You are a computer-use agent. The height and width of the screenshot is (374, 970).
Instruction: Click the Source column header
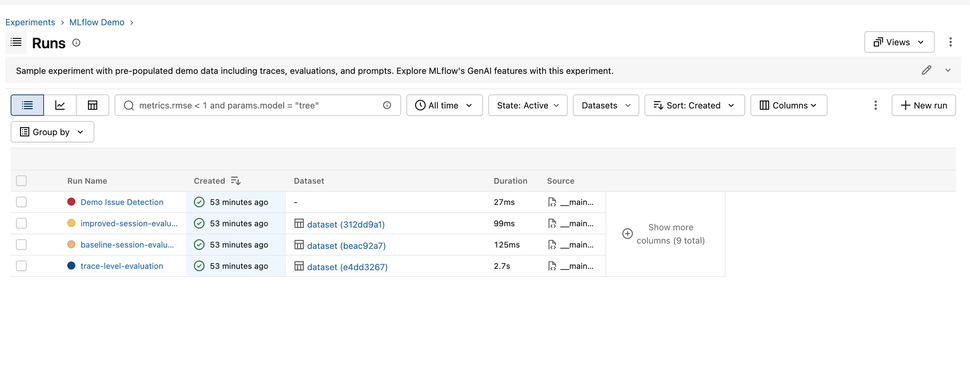pos(560,181)
